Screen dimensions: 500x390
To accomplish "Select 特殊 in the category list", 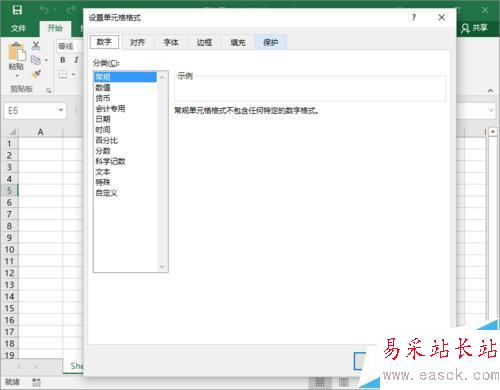I will (x=125, y=182).
